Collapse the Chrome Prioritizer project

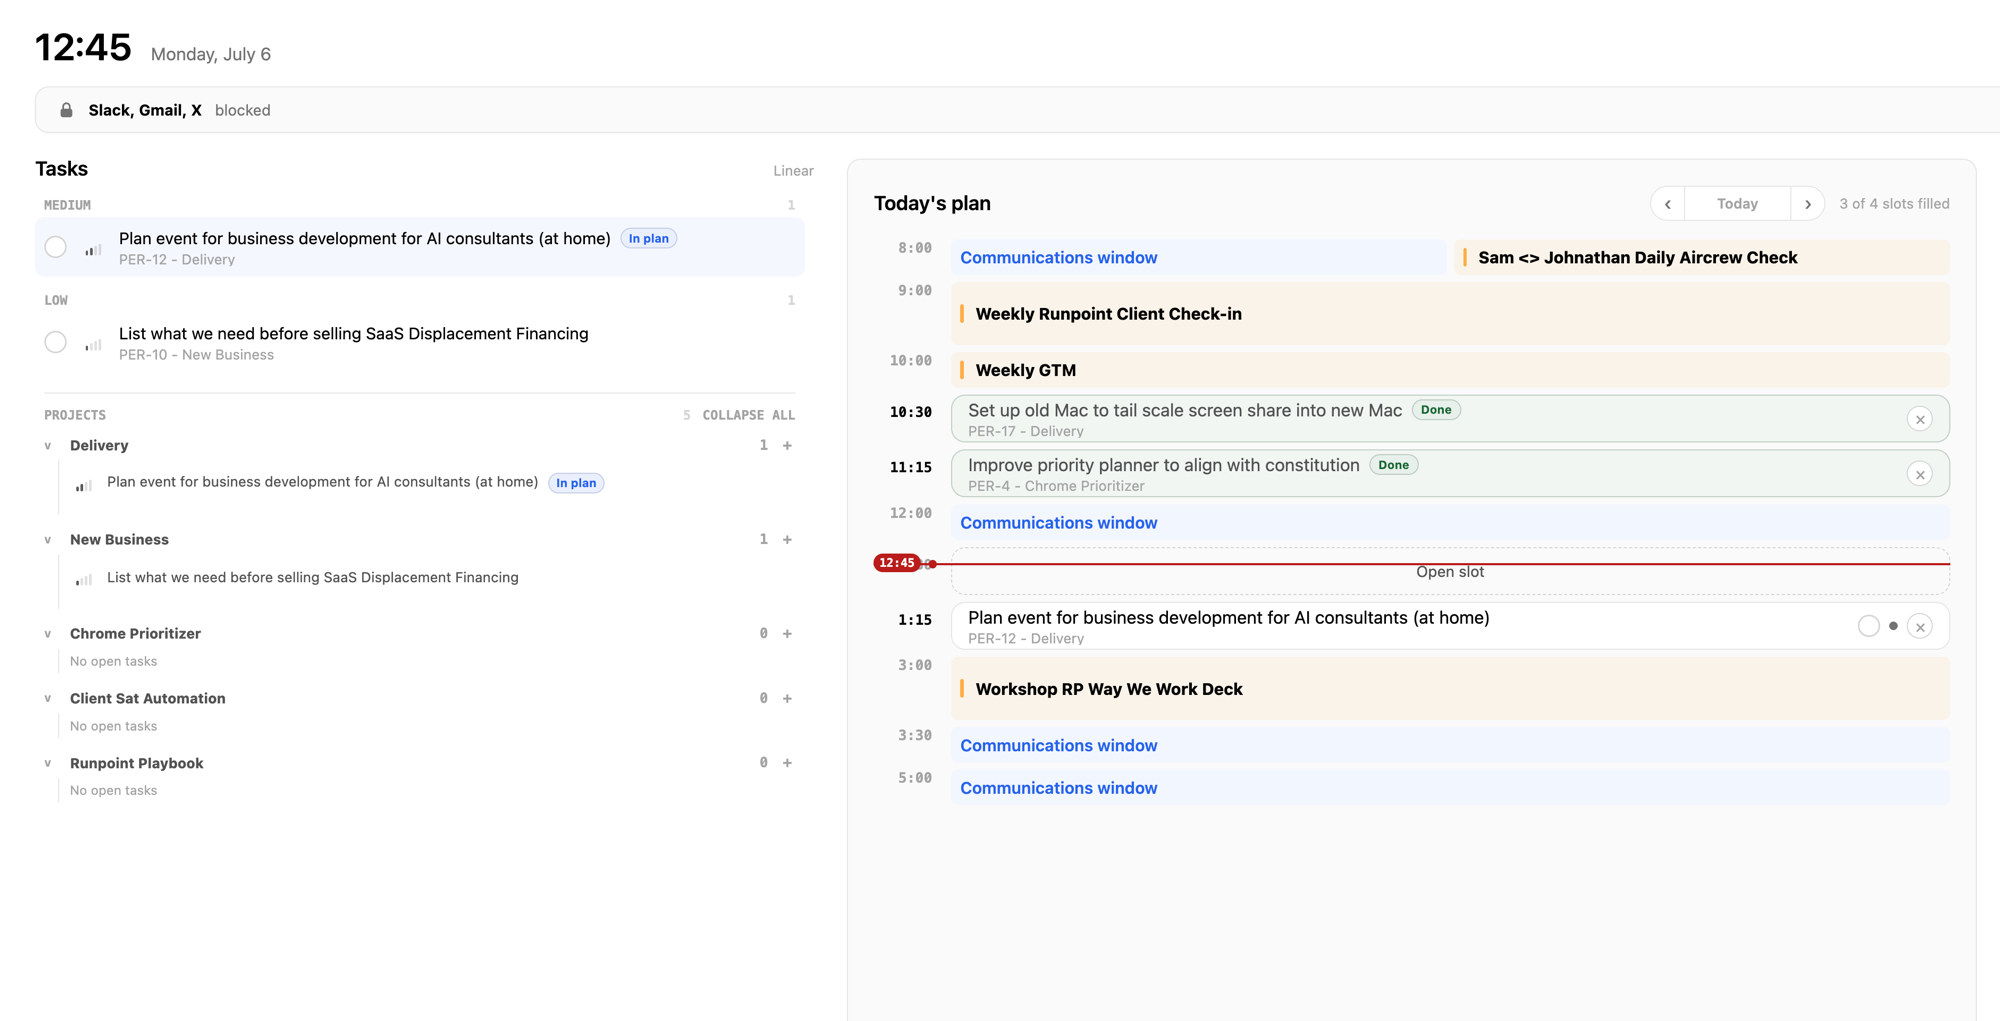coord(47,634)
